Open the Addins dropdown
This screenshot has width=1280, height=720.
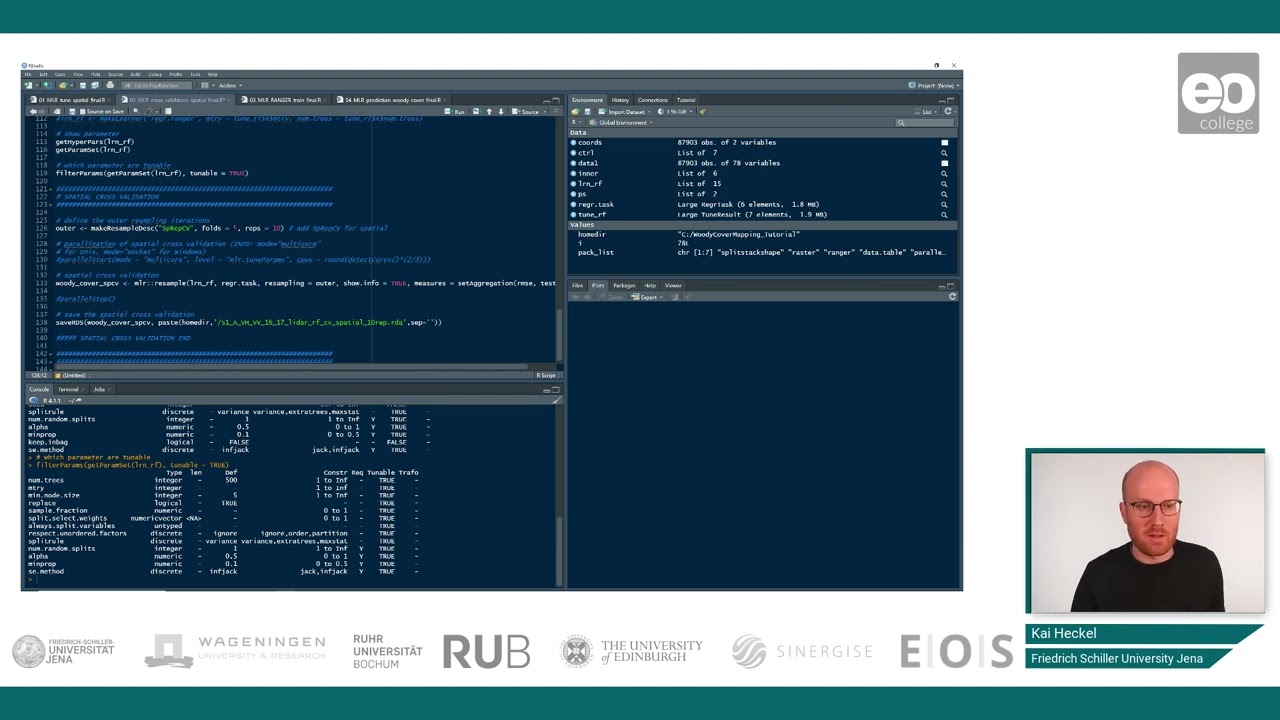coord(230,85)
